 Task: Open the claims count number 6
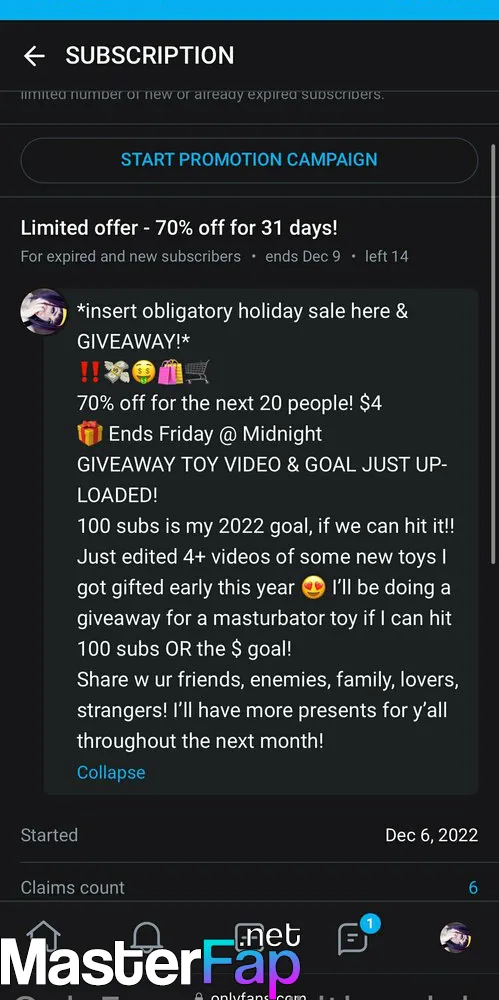coord(473,888)
